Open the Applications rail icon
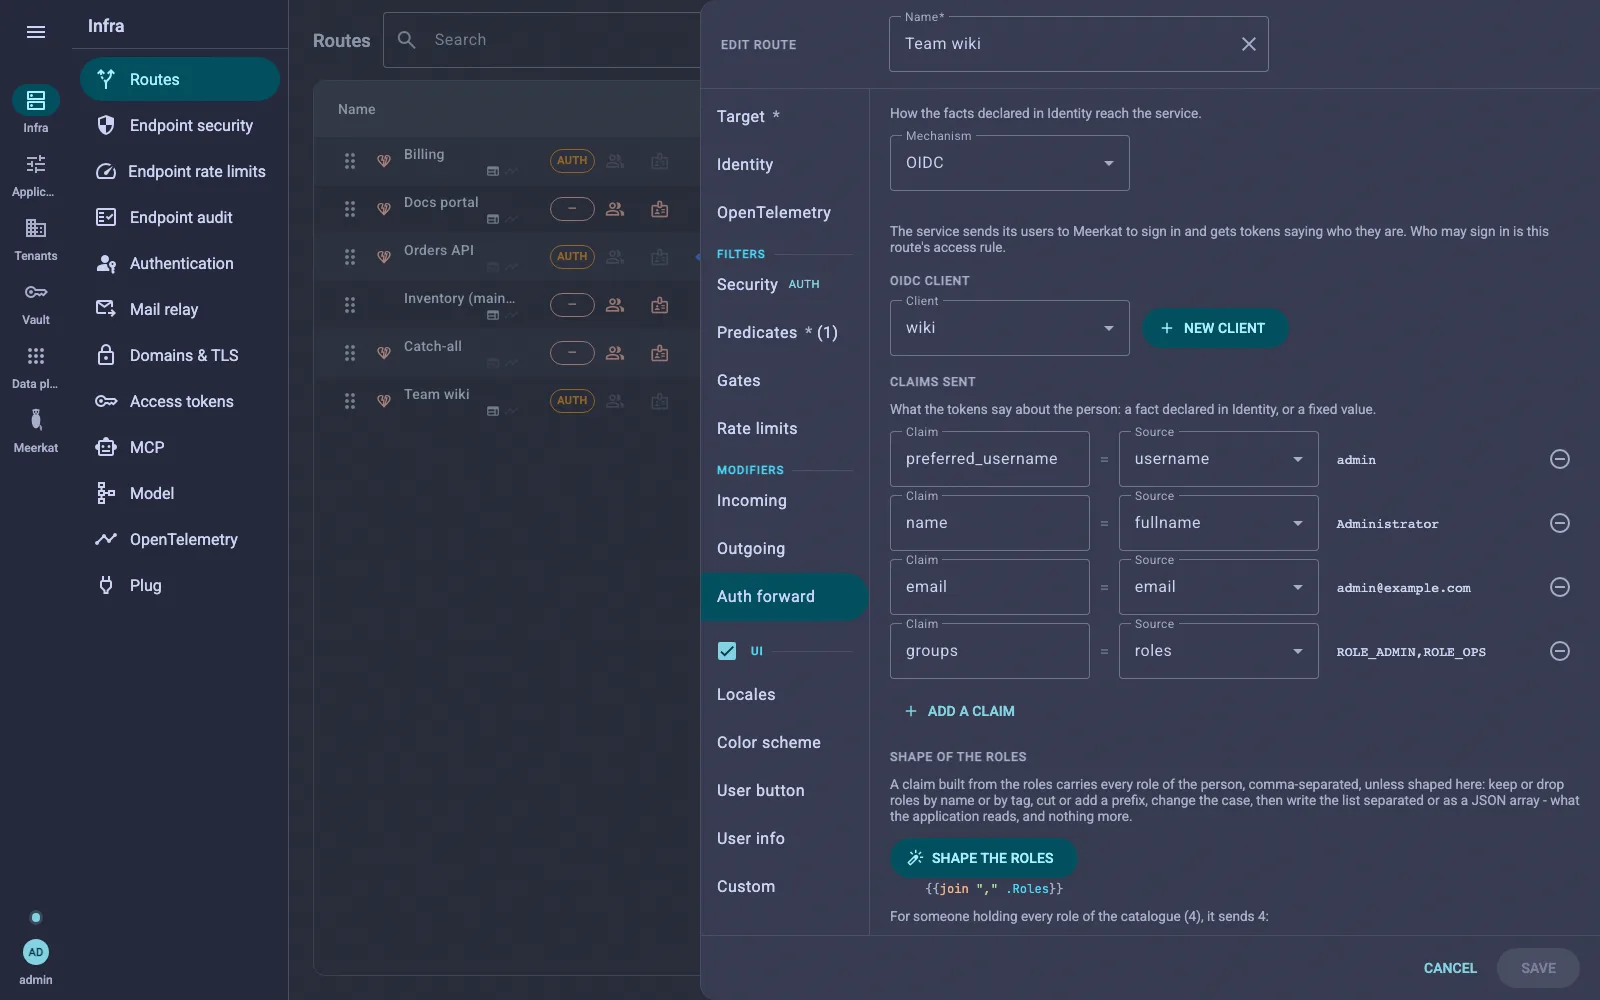 [36, 164]
